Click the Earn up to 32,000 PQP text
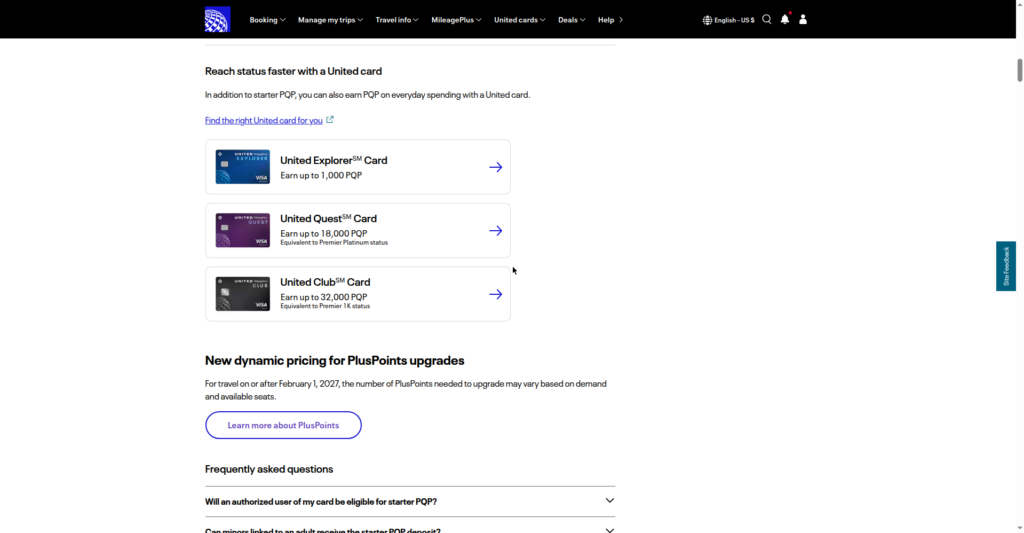The height and width of the screenshot is (533, 1024). (x=324, y=297)
